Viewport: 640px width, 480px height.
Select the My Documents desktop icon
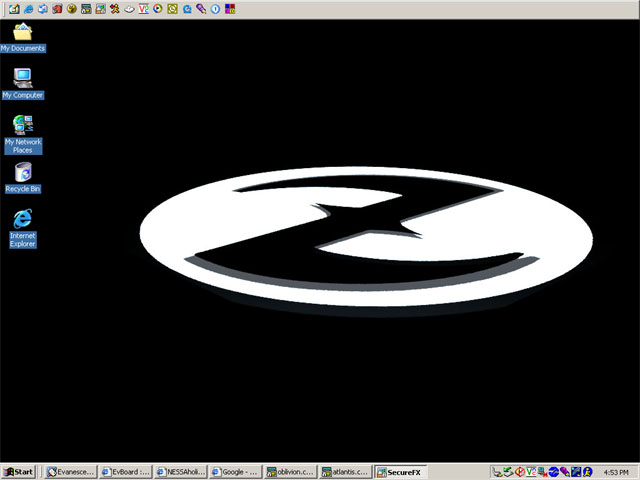tap(23, 38)
